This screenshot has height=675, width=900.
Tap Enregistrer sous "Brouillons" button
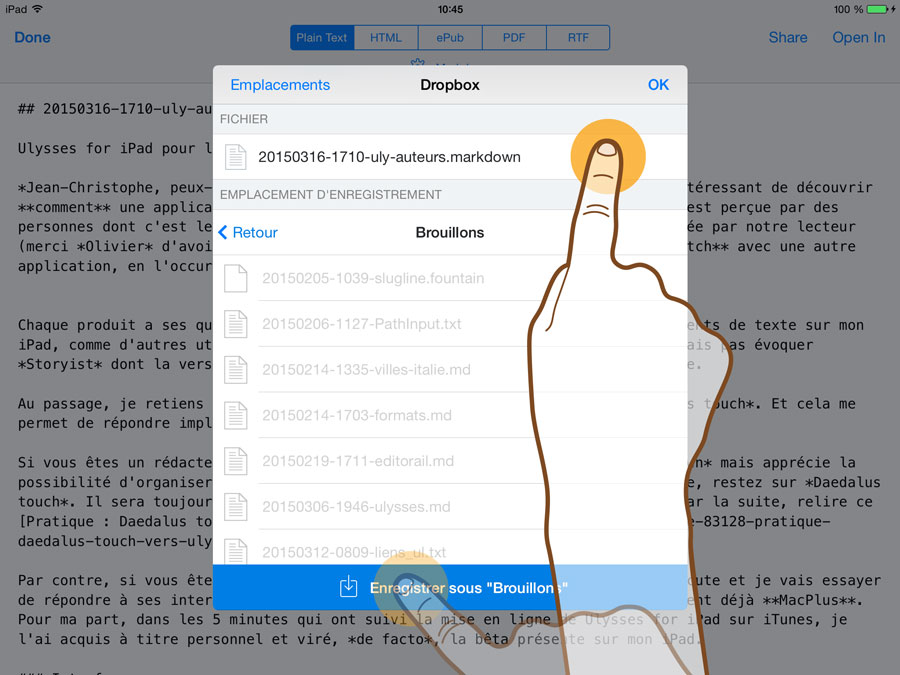(450, 588)
